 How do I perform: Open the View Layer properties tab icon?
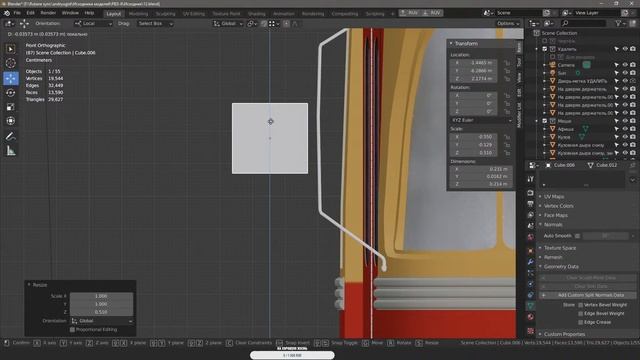pyautogui.click(x=530, y=215)
